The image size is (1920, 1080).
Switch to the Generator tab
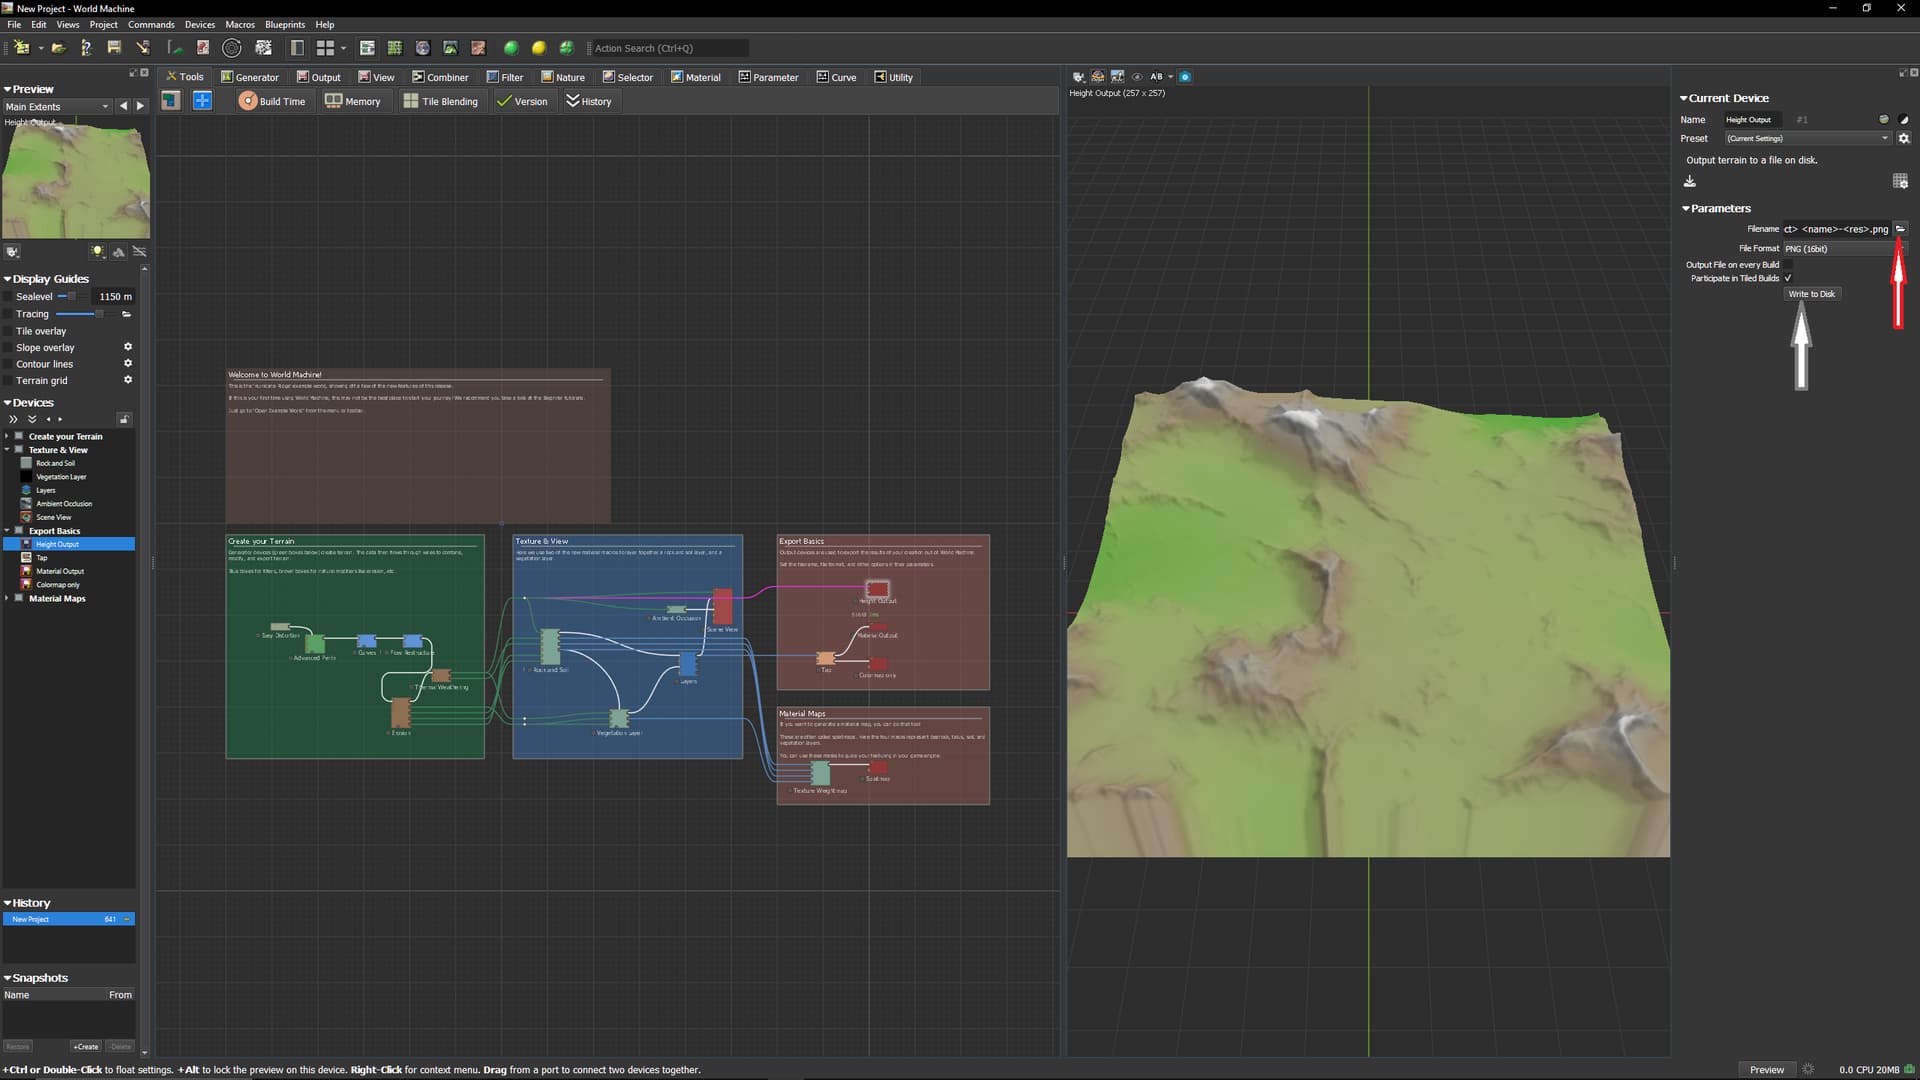coord(249,77)
